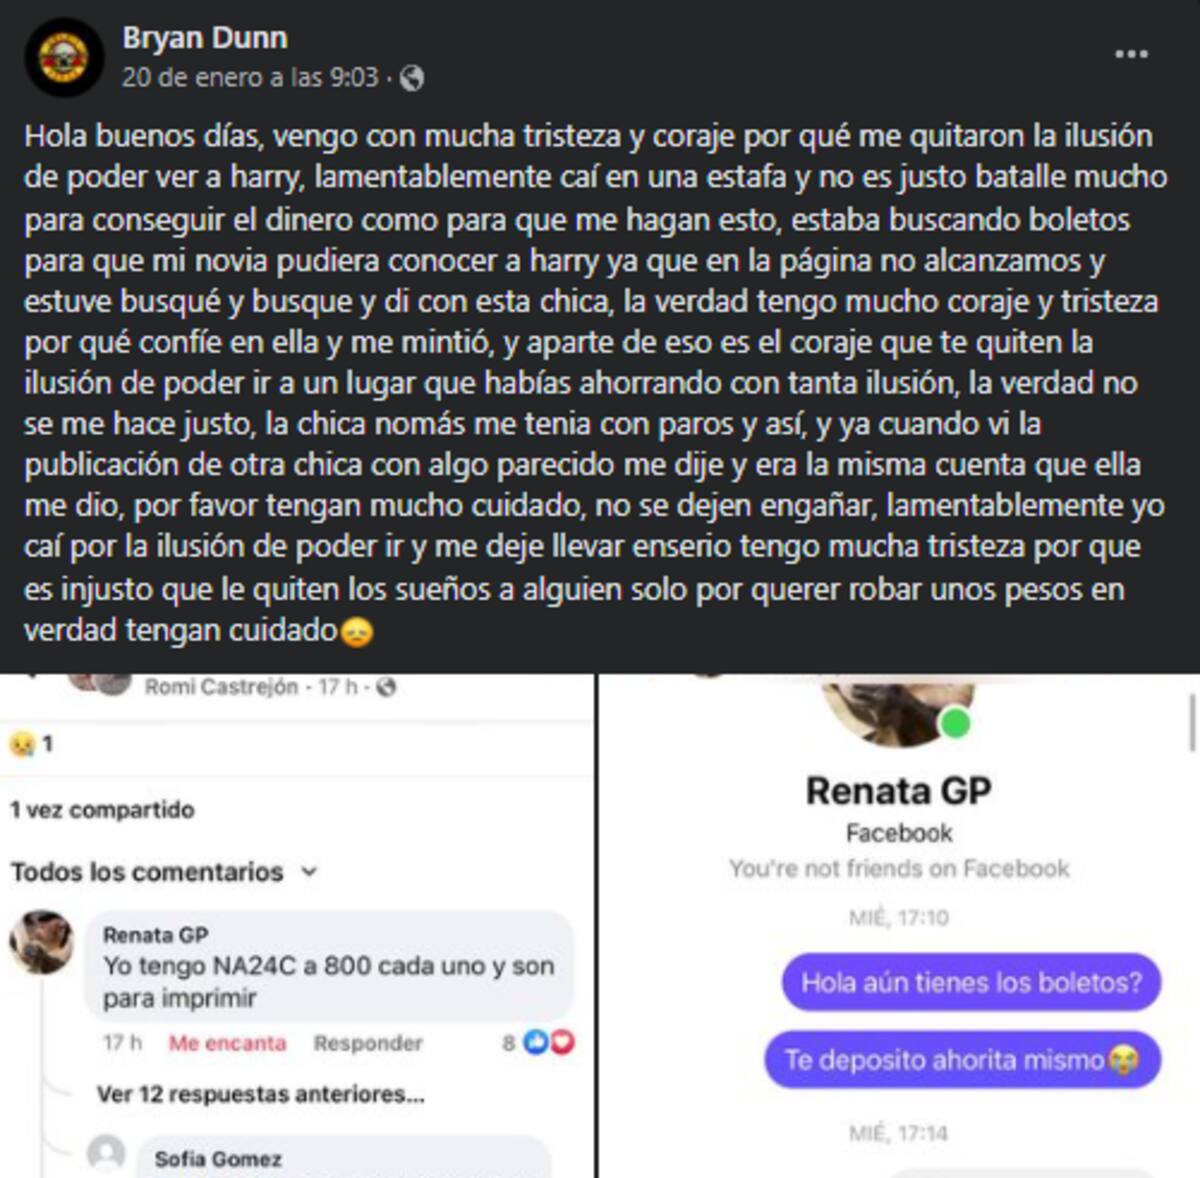Click Sofia Gomez's gray avatar
This screenshot has width=1200, height=1178.
(106, 1153)
